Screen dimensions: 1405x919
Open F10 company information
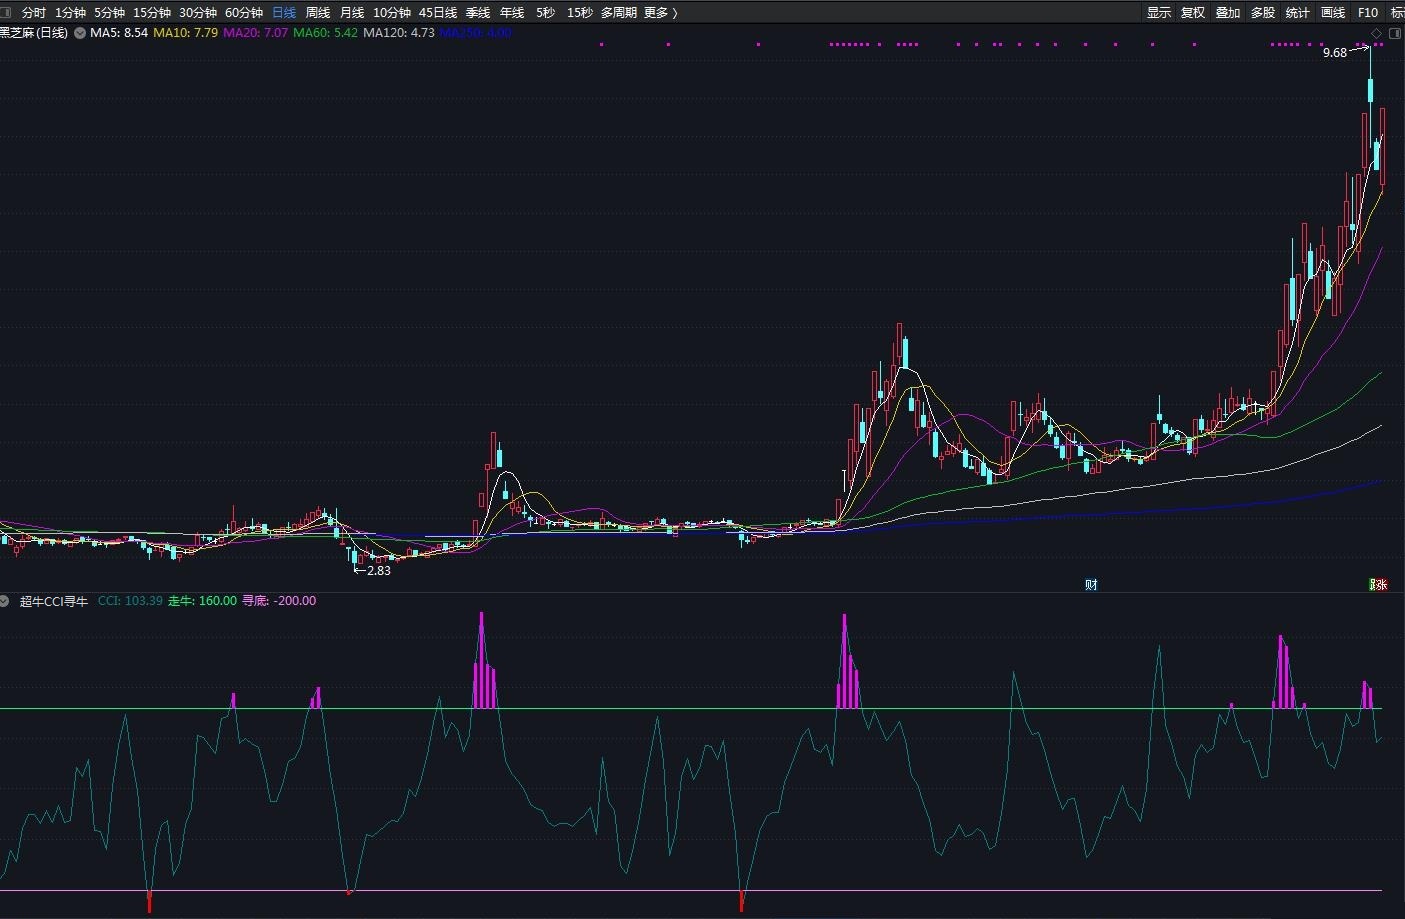coord(1368,13)
